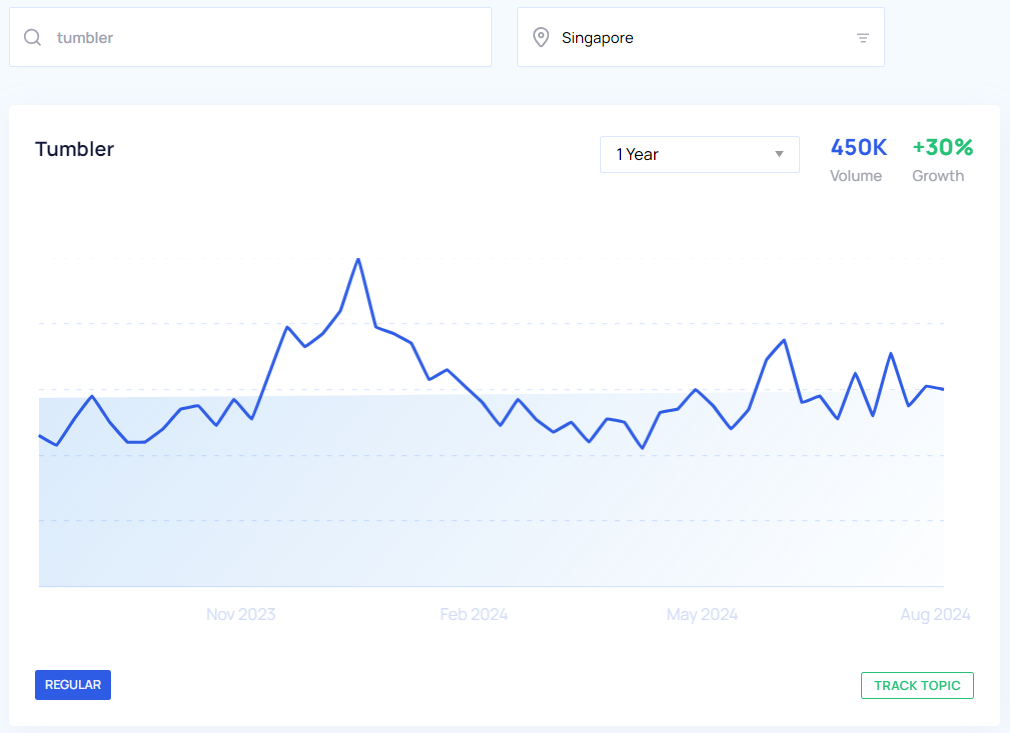Click the May 2024 axis label

click(x=702, y=614)
